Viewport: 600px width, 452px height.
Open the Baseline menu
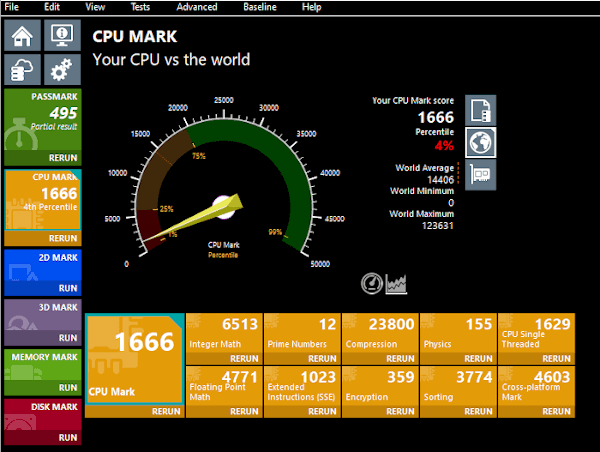[x=260, y=7]
